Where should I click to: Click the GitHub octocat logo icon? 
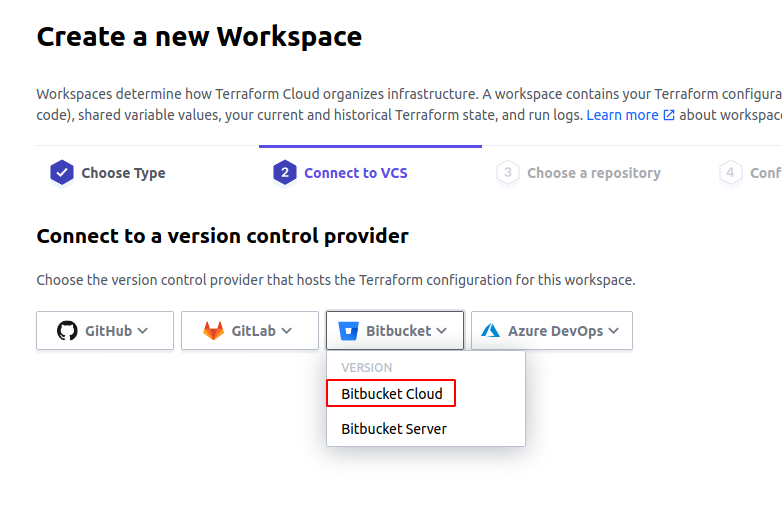pyautogui.click(x=67, y=331)
